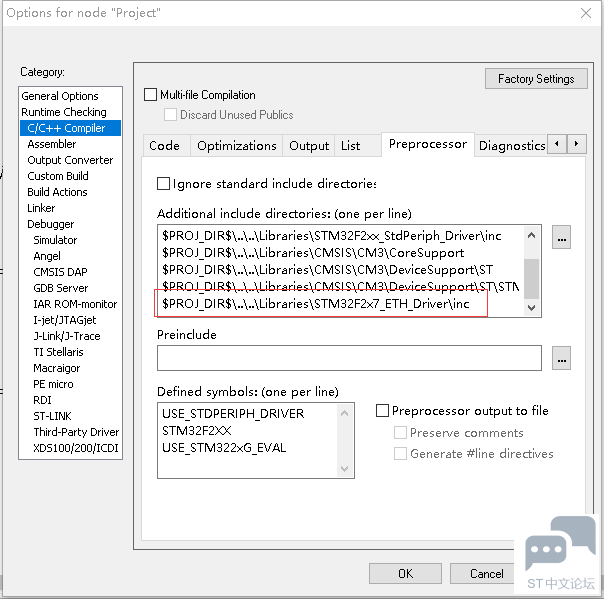The image size is (604, 599).
Task: Switch to the Output tab
Action: pos(309,146)
